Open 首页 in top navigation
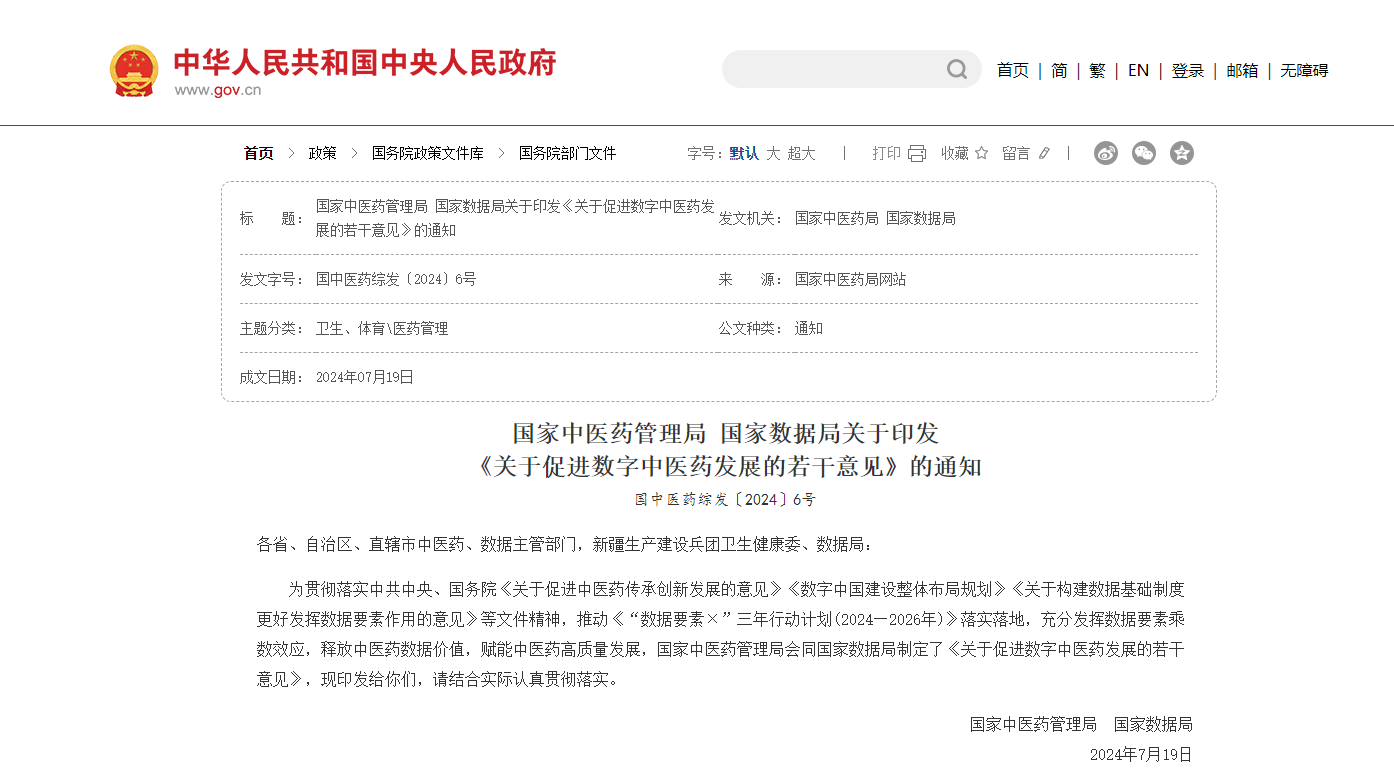 [x=1013, y=70]
